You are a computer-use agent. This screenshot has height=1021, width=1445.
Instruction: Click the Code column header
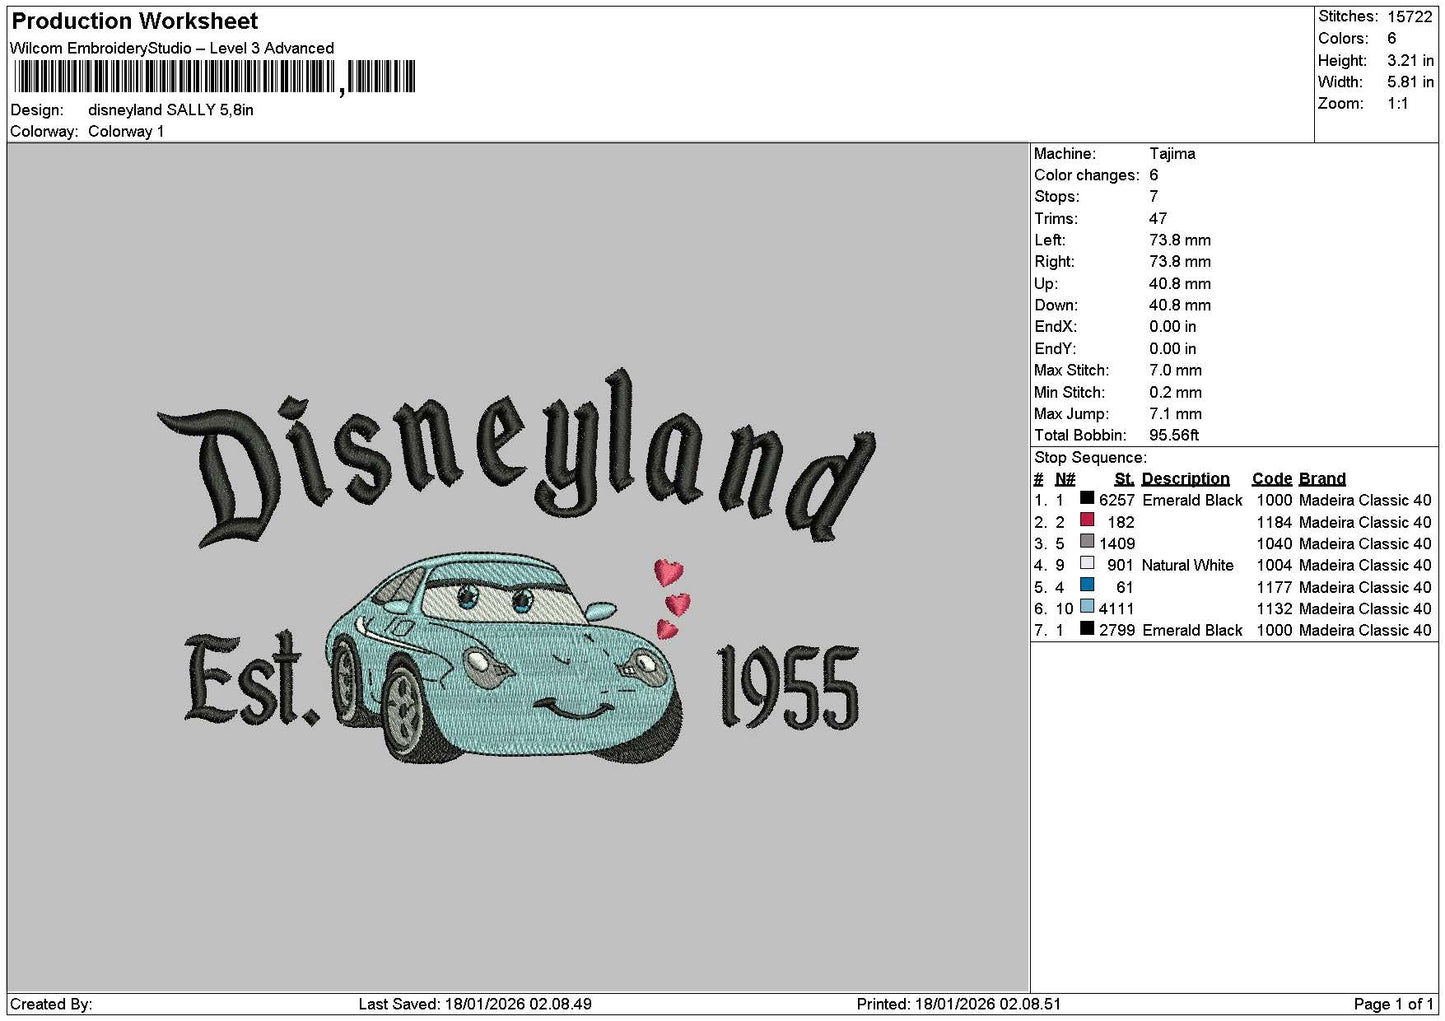coord(1272,479)
